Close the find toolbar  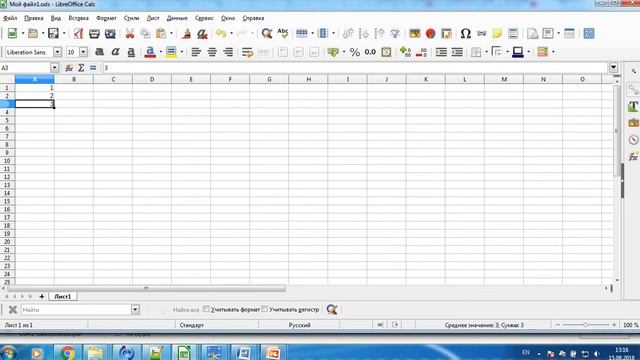pos(13,309)
